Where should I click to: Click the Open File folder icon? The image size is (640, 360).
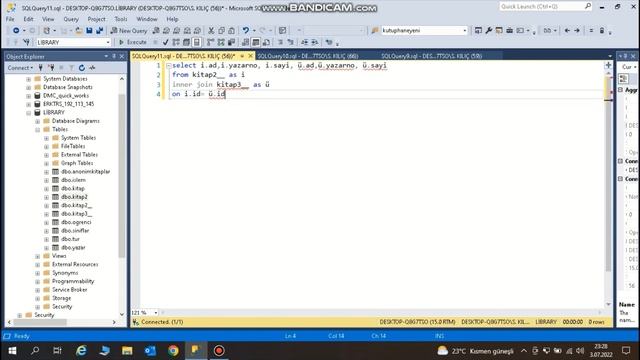79,31
